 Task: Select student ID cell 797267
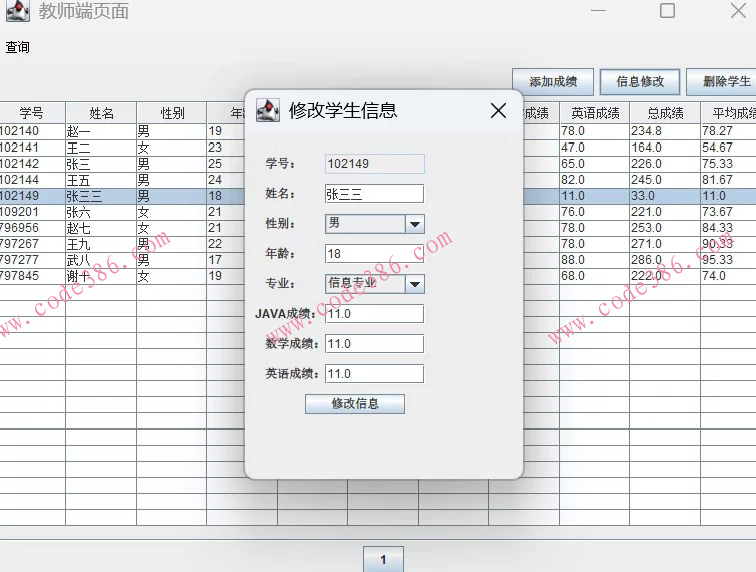[x=32, y=244]
